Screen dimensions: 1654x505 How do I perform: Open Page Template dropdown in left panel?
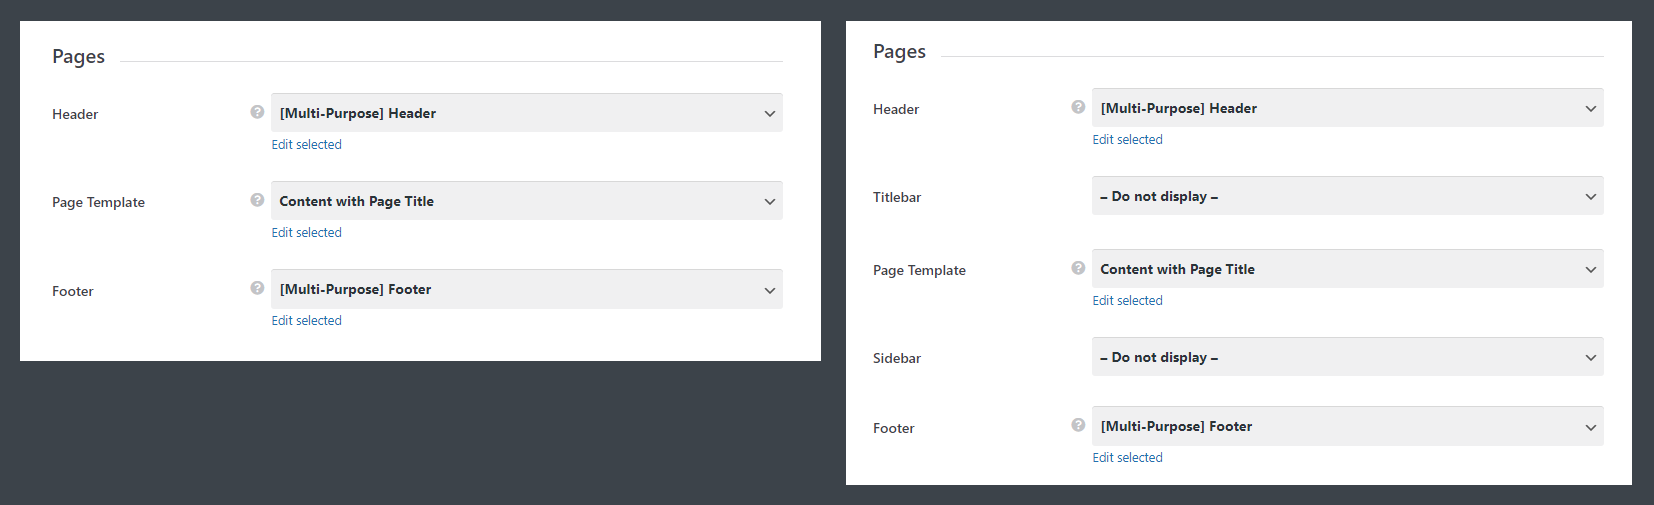(527, 201)
